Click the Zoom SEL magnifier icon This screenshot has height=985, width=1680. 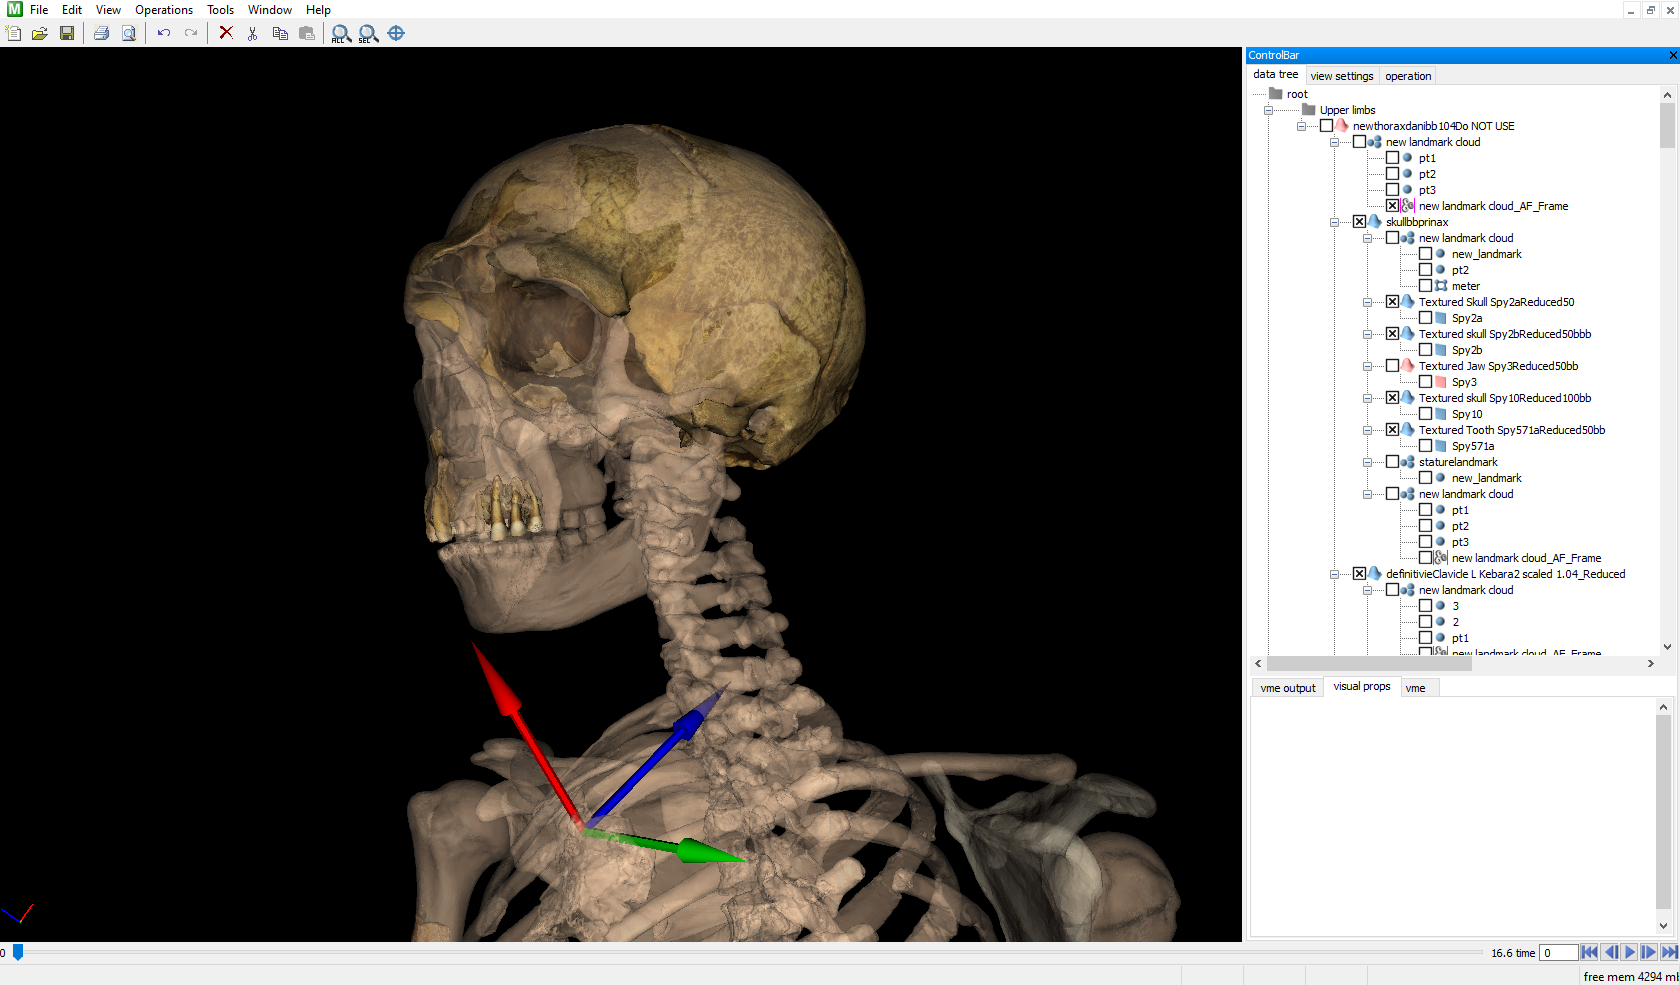pyautogui.click(x=368, y=34)
